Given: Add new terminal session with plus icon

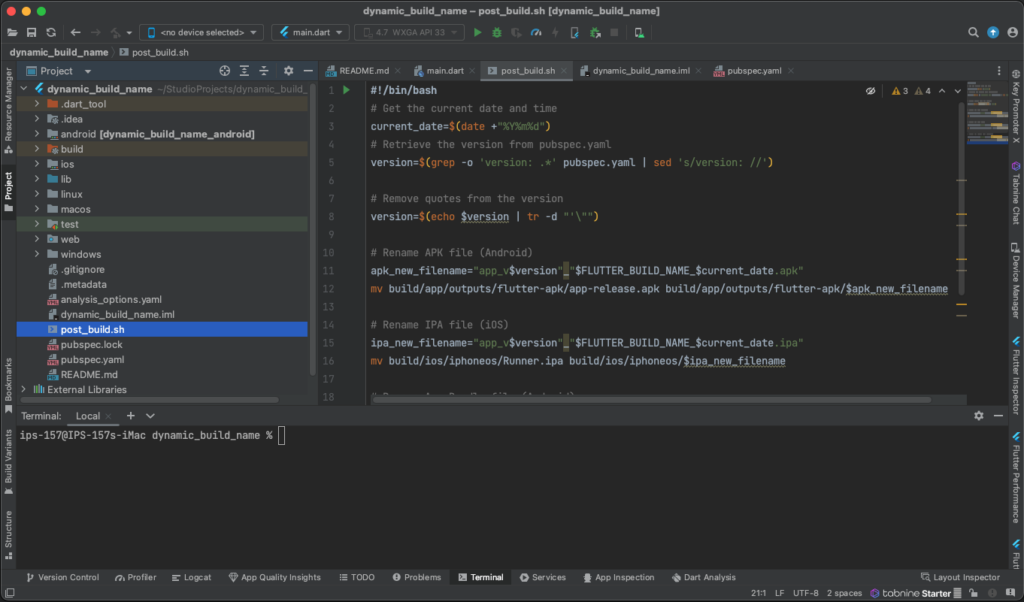Looking at the screenshot, I should [x=130, y=416].
